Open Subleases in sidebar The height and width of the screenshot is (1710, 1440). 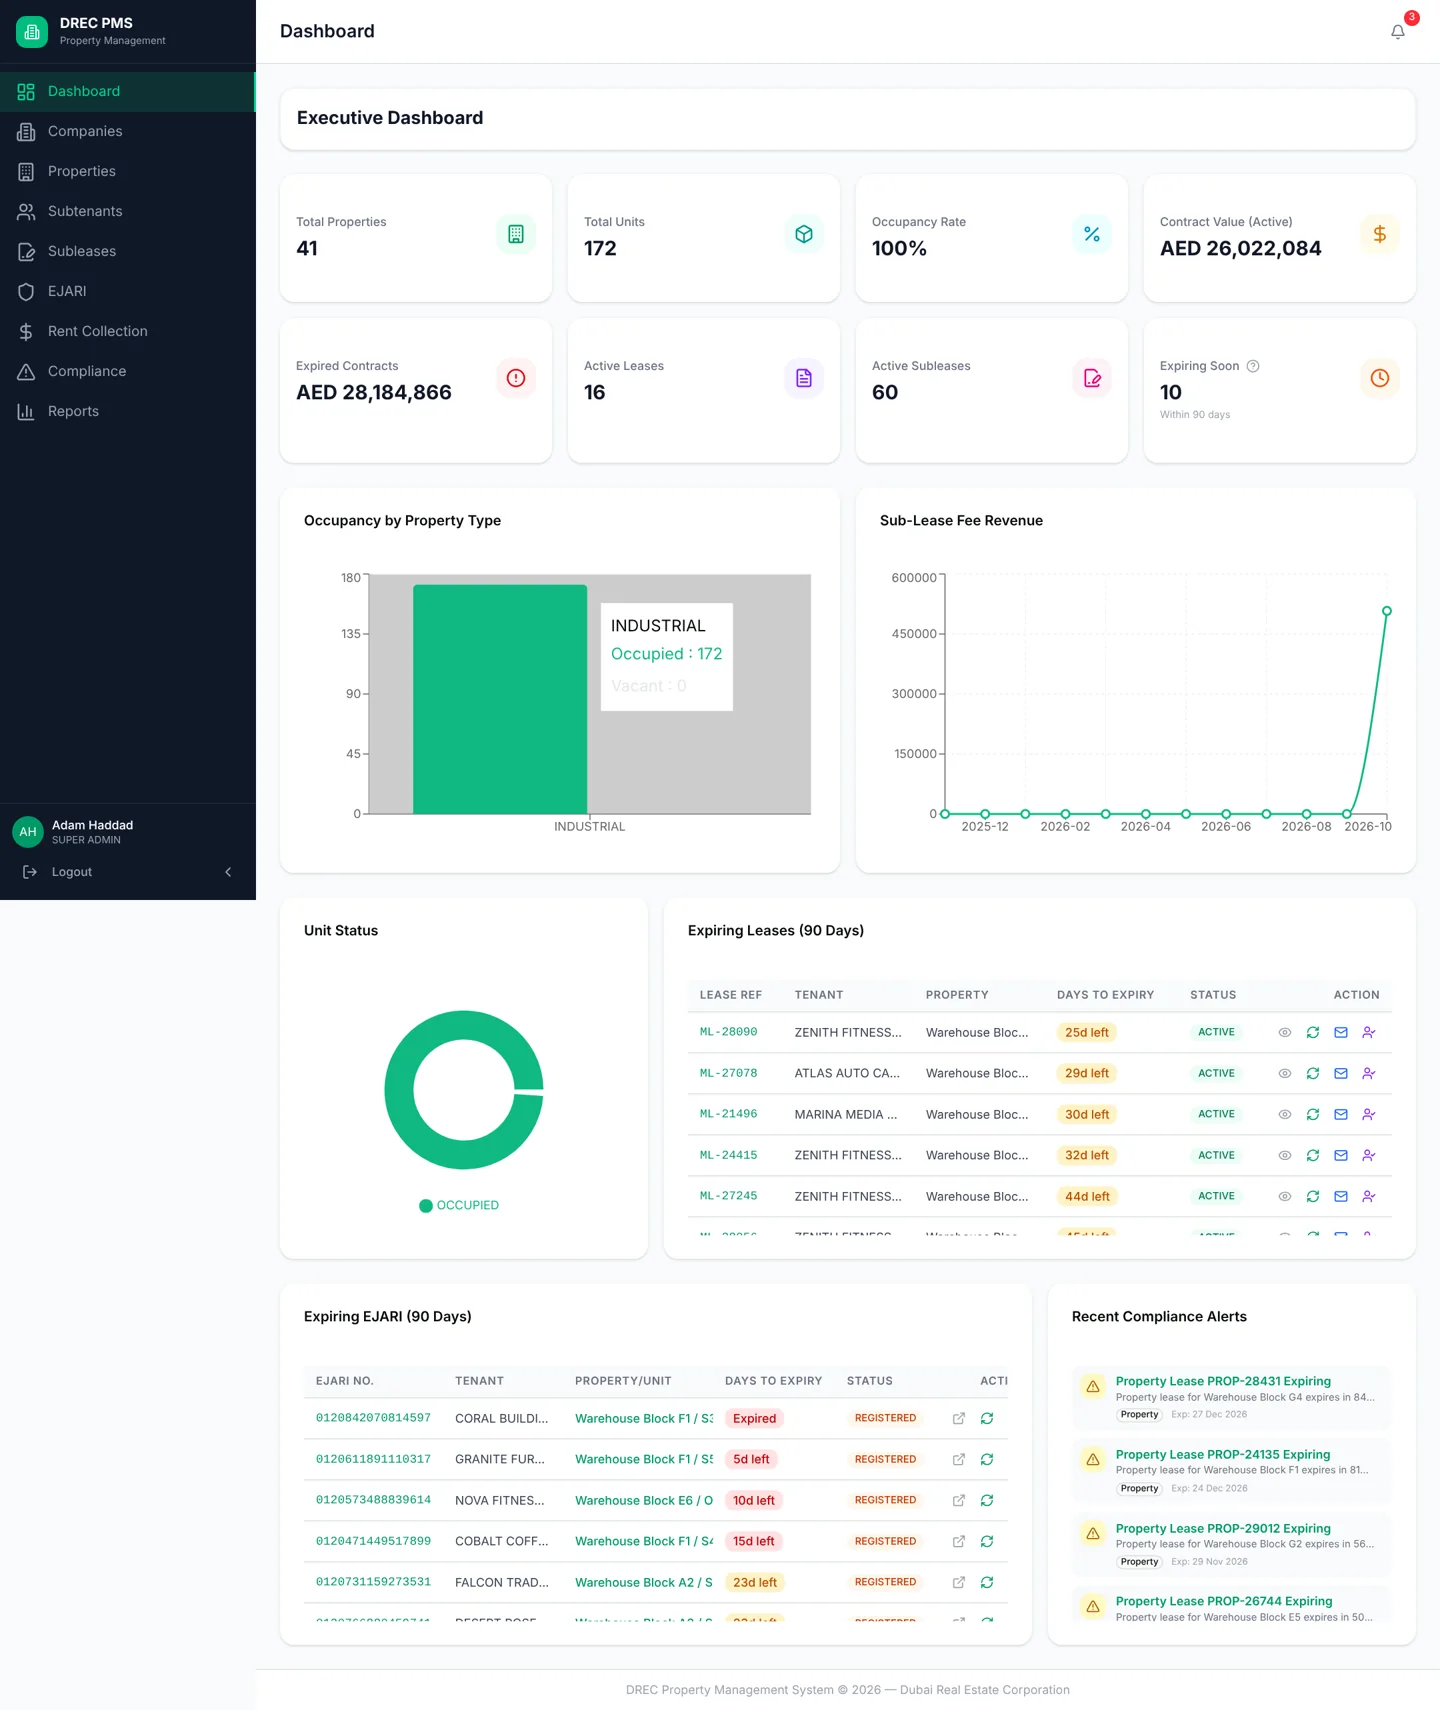(x=128, y=252)
